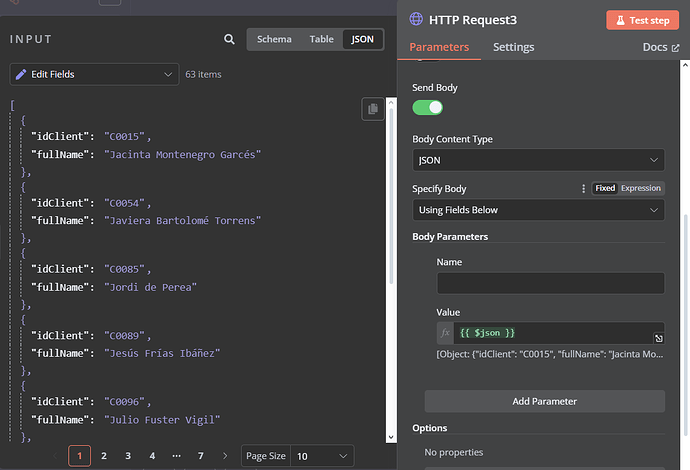690x470 pixels.
Task: Copy the JSON output with clipboard icon
Action: click(373, 109)
